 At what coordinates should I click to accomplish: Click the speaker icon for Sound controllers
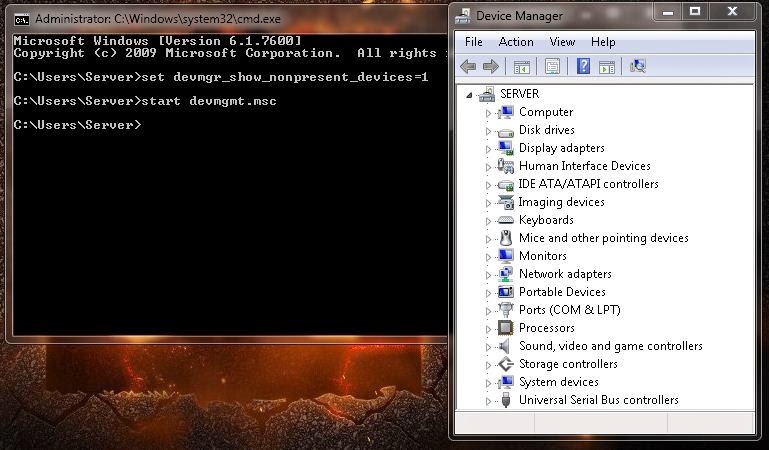(x=505, y=346)
